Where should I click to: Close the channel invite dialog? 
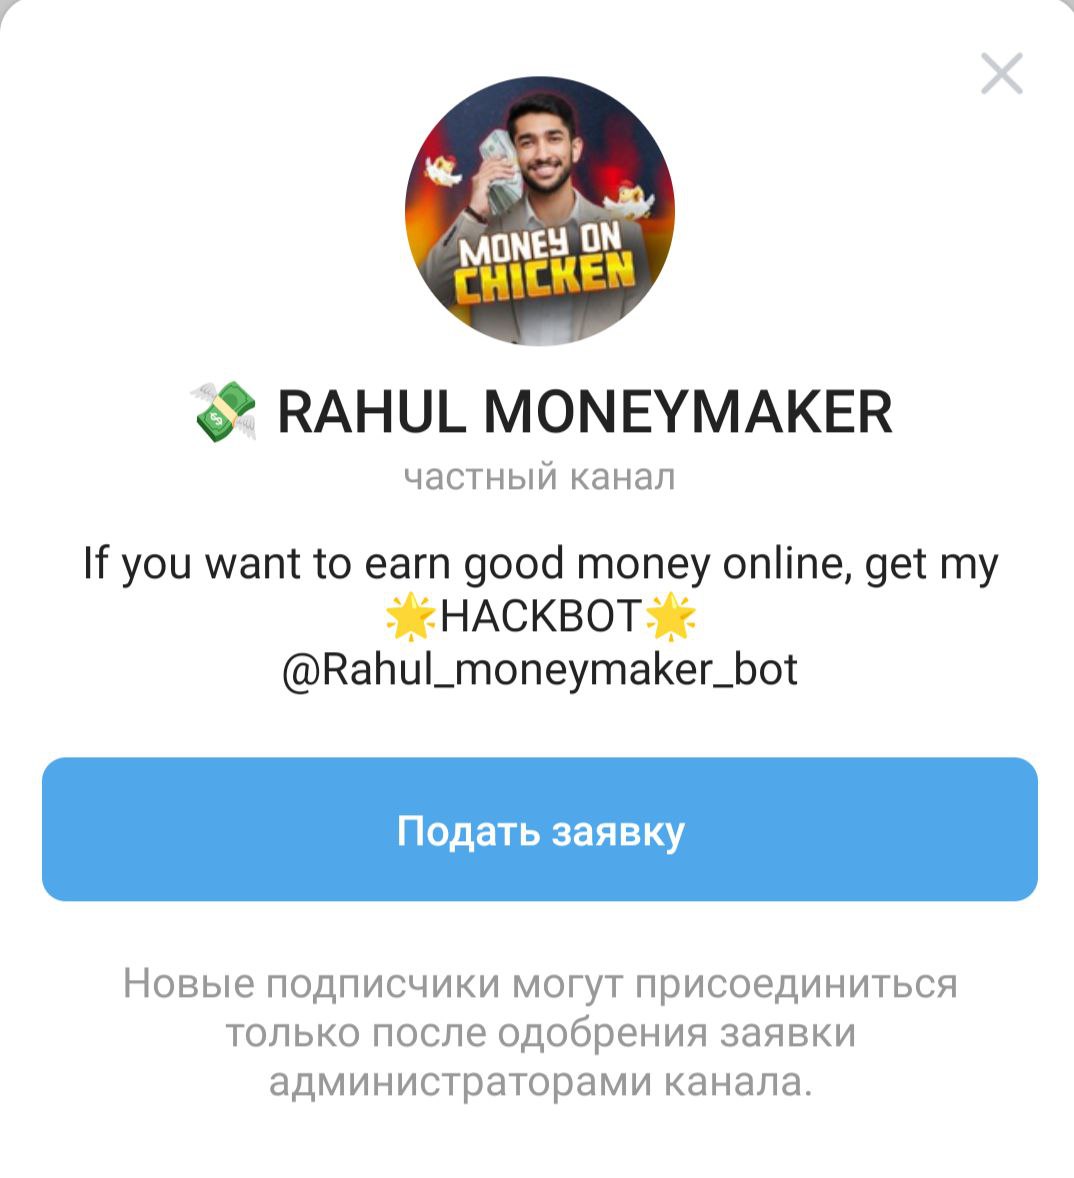[x=1002, y=73]
